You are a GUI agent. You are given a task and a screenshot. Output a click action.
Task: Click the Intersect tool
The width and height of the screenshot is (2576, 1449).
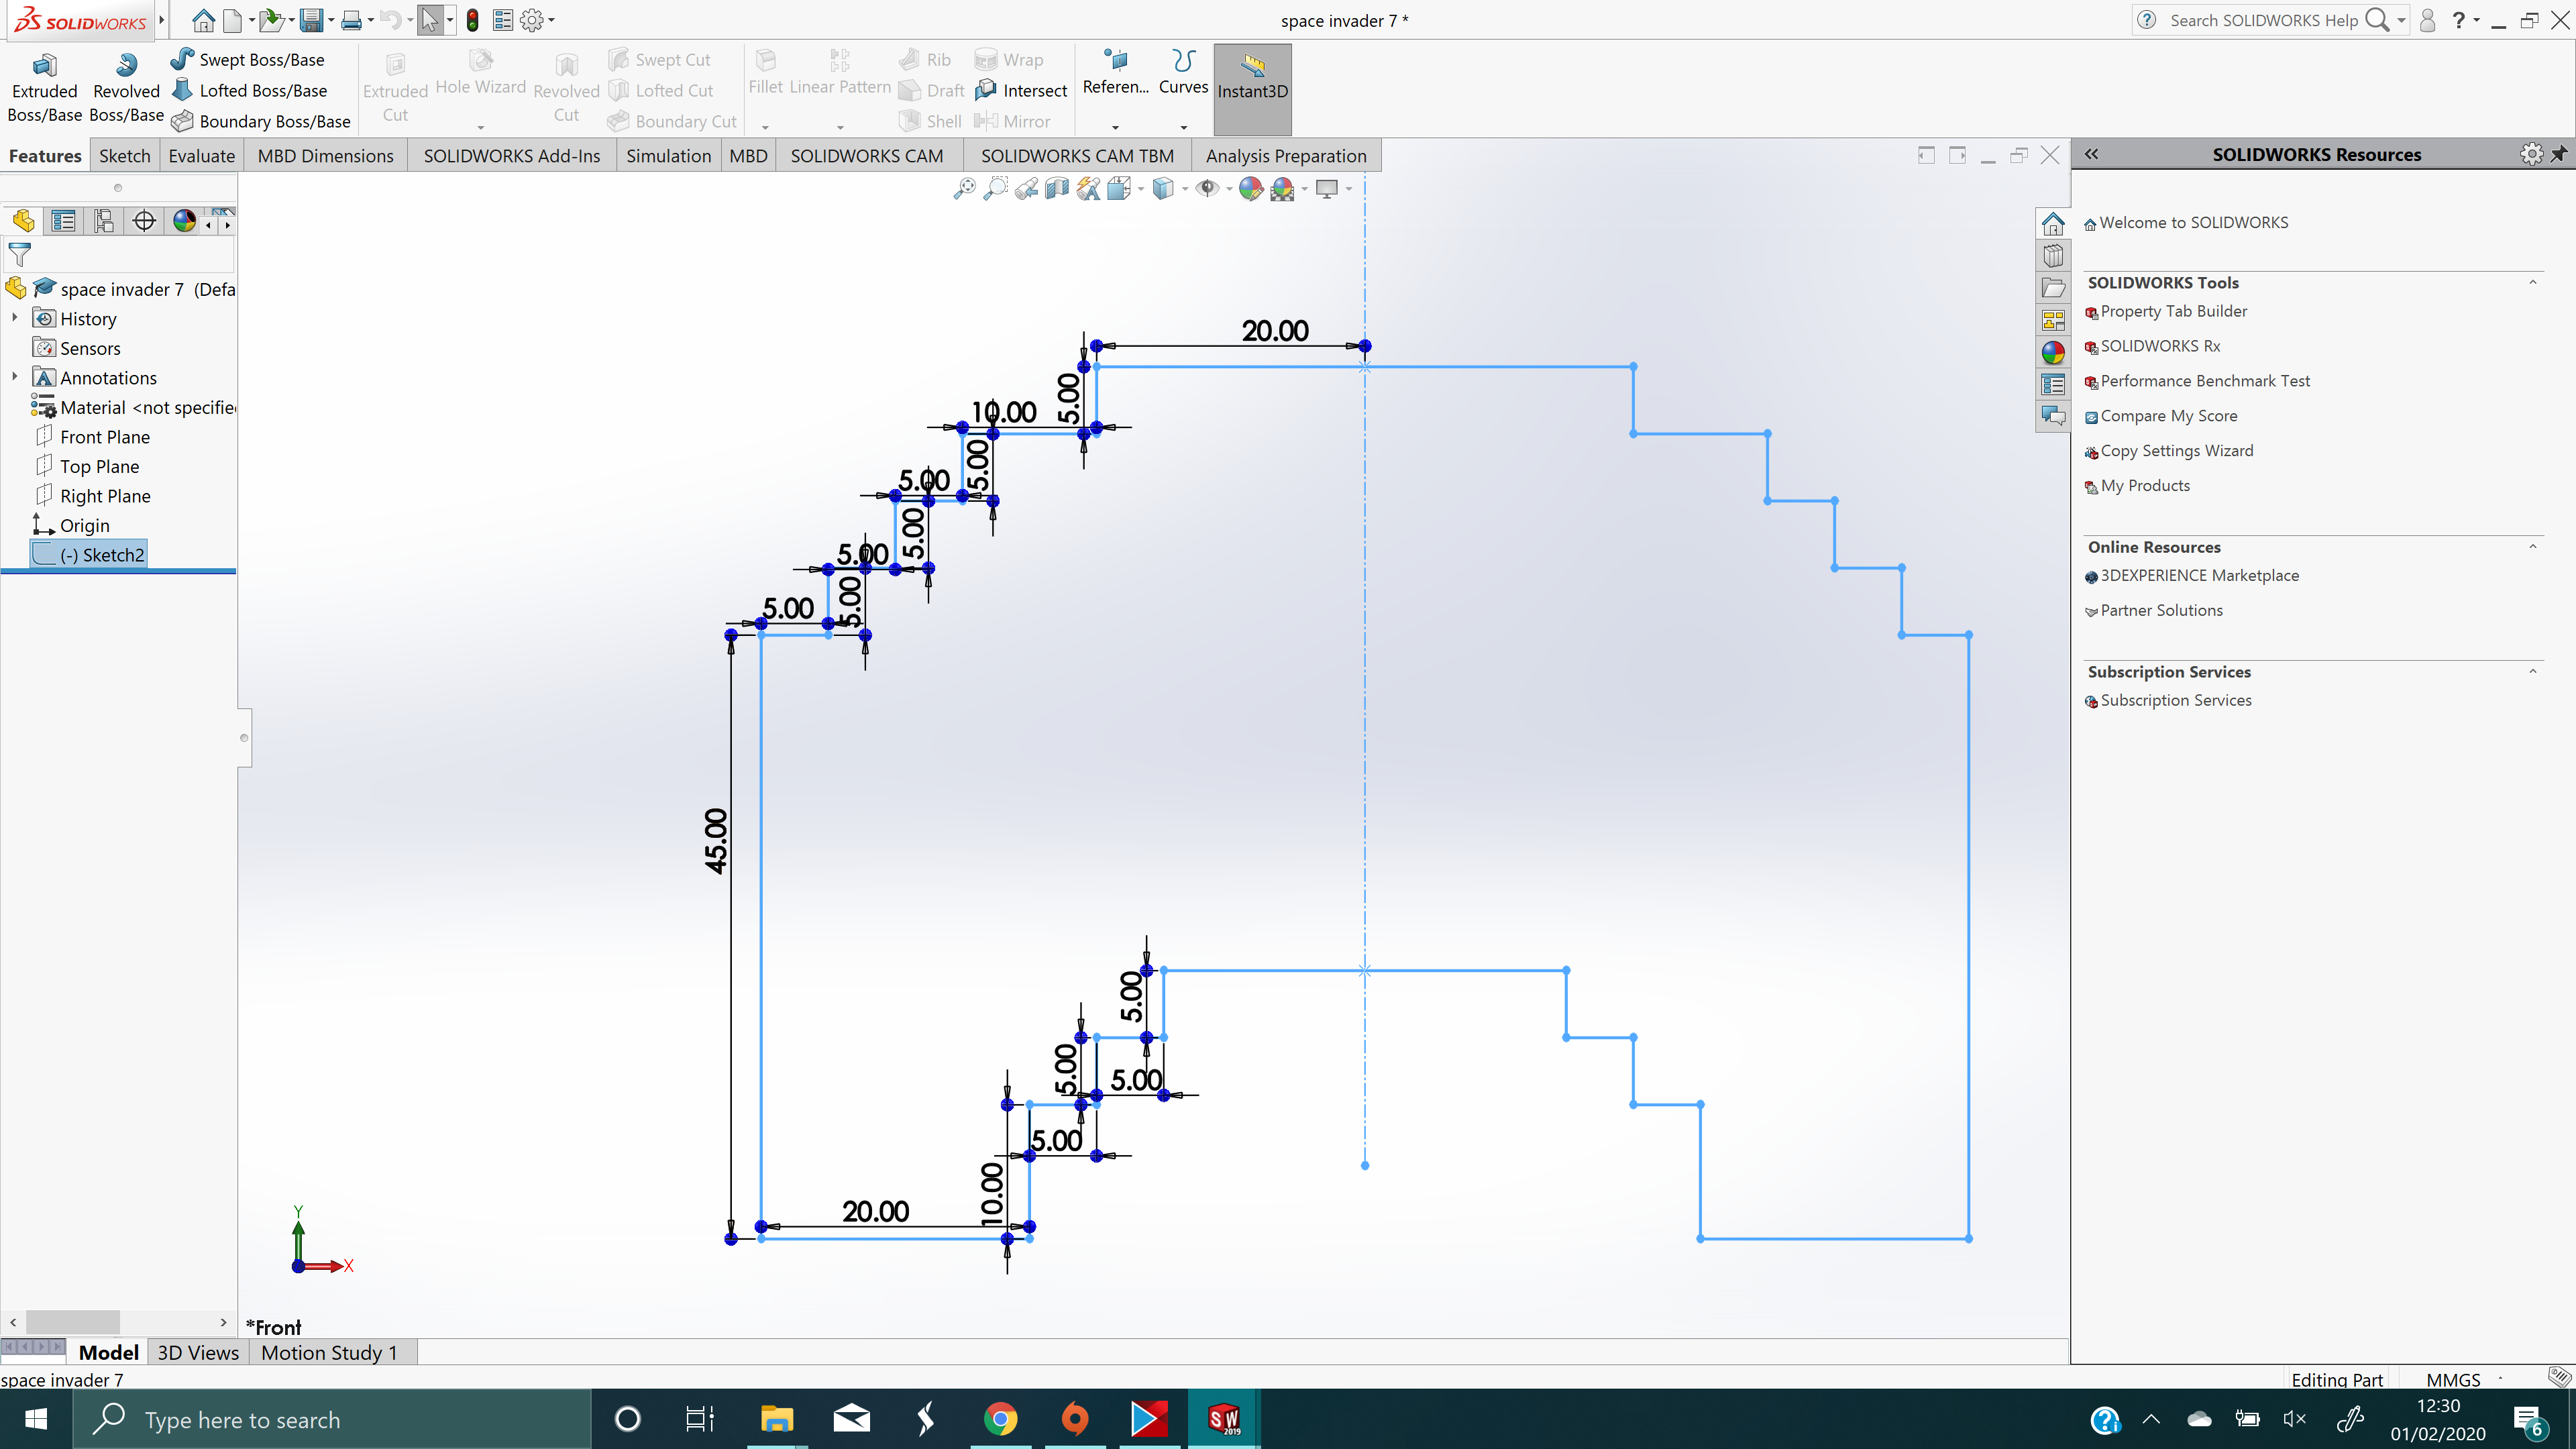tap(1022, 91)
